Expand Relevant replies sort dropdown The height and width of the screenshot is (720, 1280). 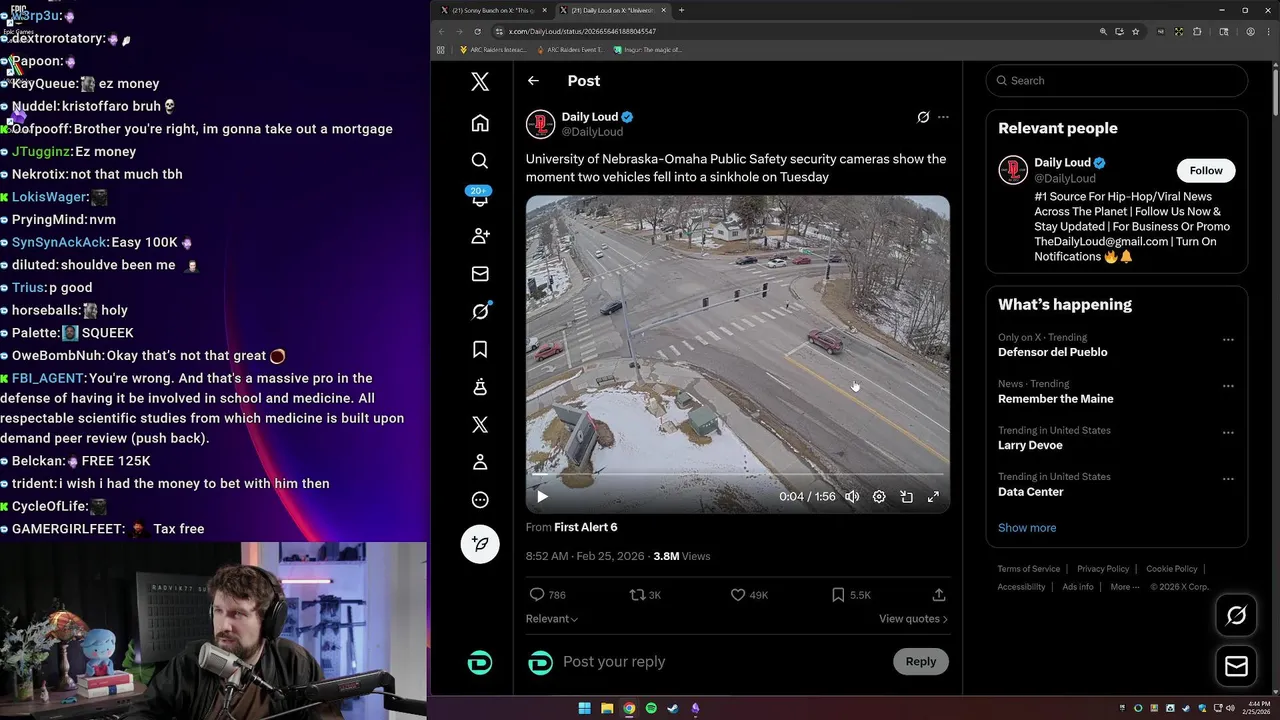pos(552,619)
